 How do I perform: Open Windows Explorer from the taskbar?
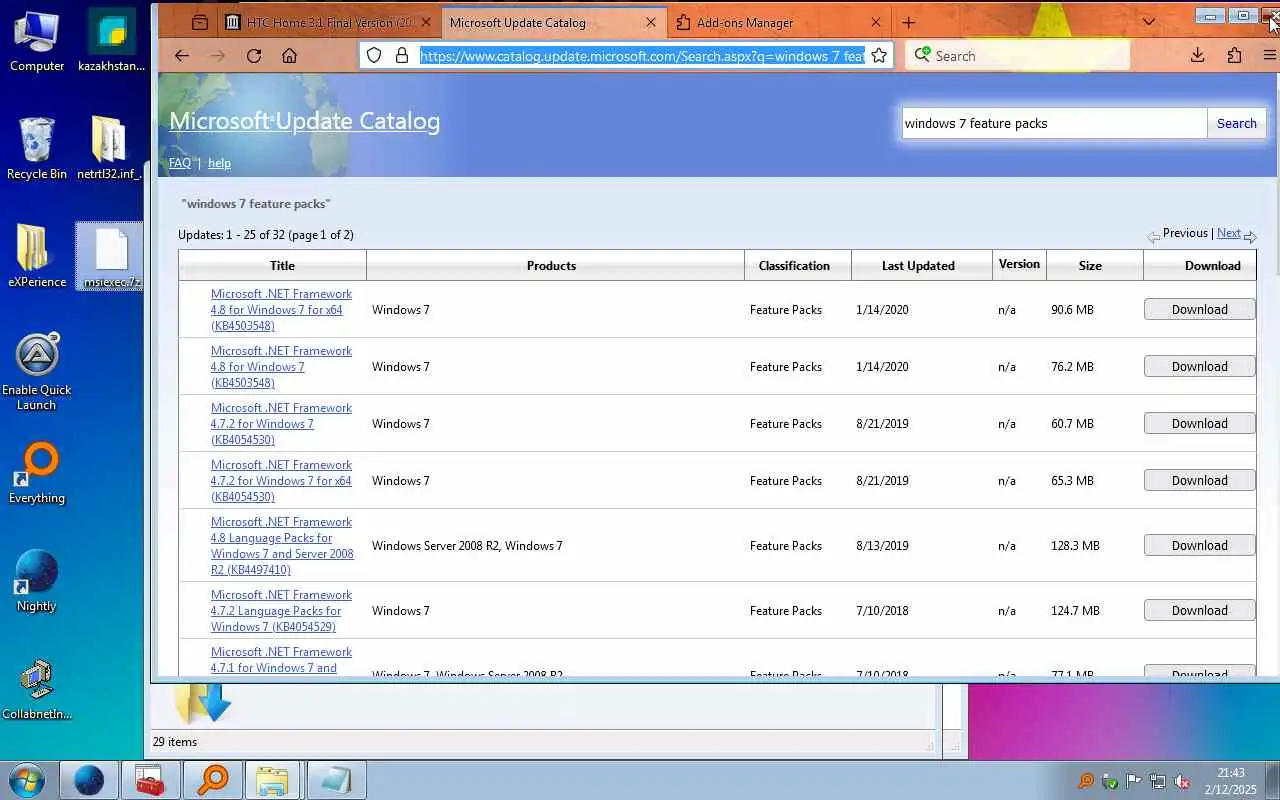(x=273, y=780)
